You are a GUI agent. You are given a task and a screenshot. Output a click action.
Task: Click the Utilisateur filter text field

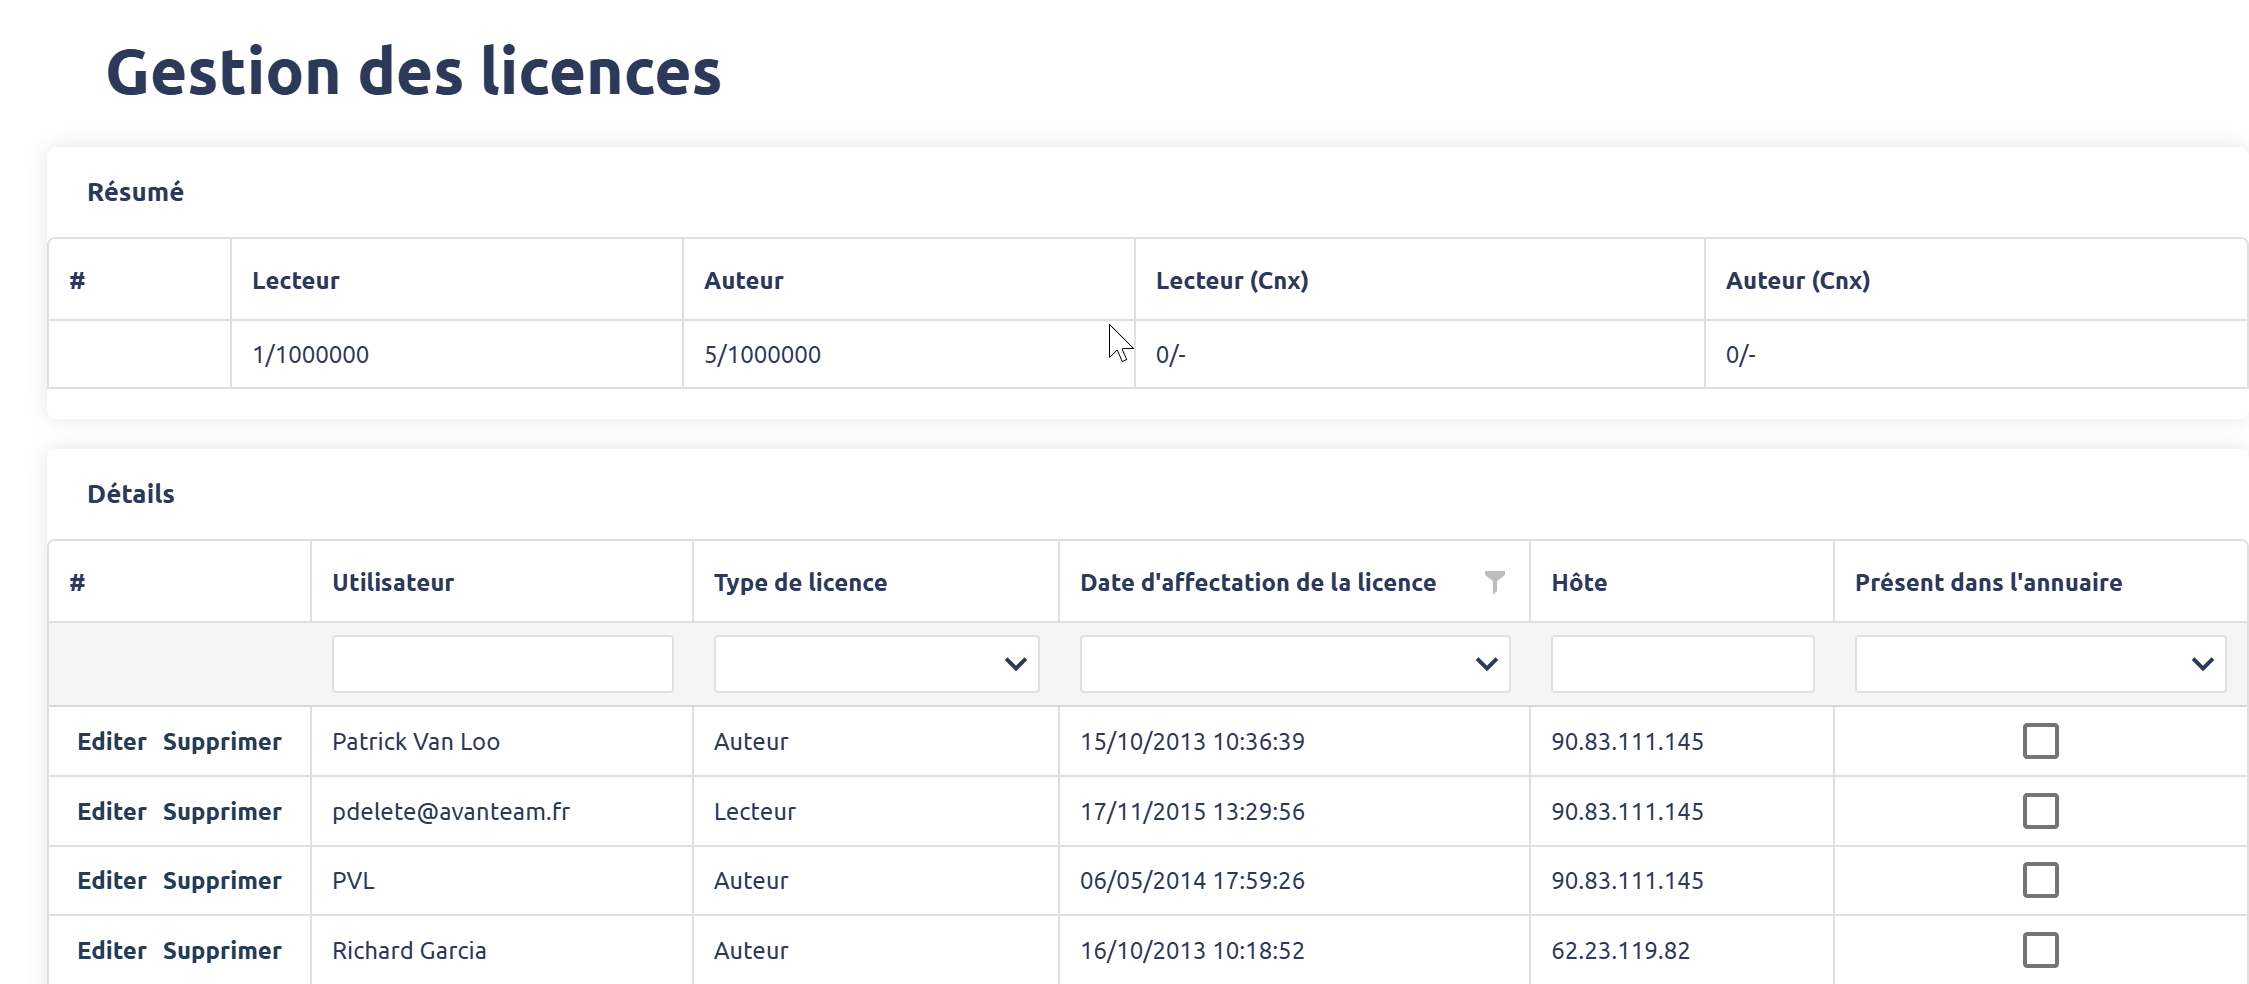[502, 664]
